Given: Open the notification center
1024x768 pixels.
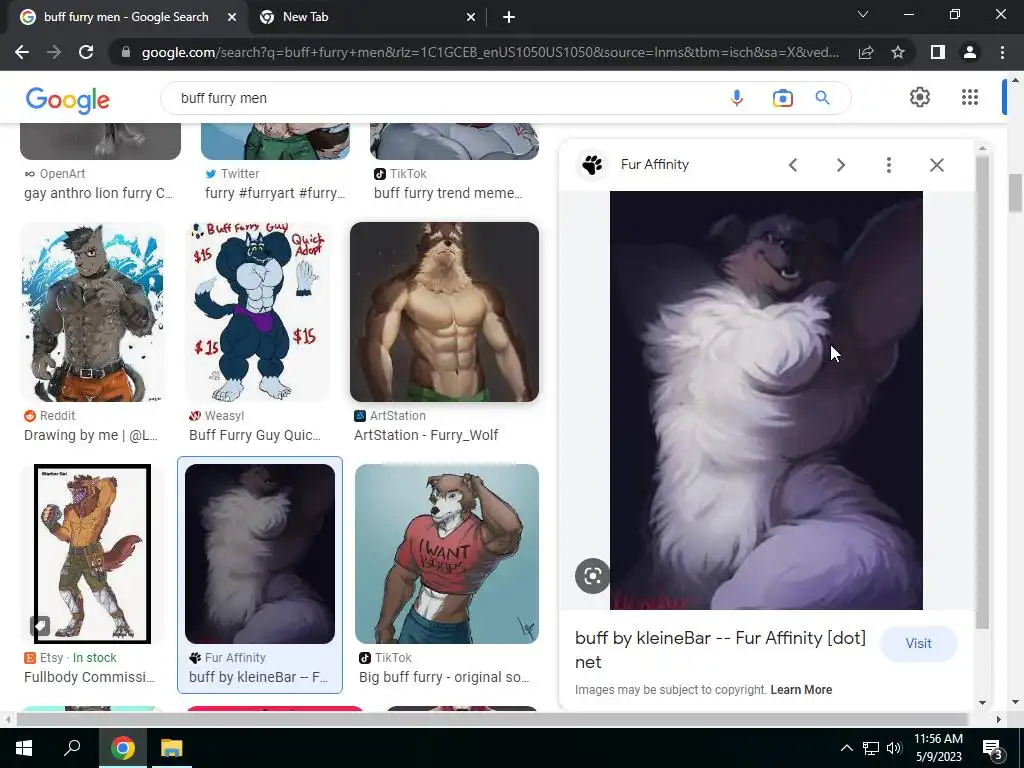Looking at the screenshot, I should click(x=993, y=749).
